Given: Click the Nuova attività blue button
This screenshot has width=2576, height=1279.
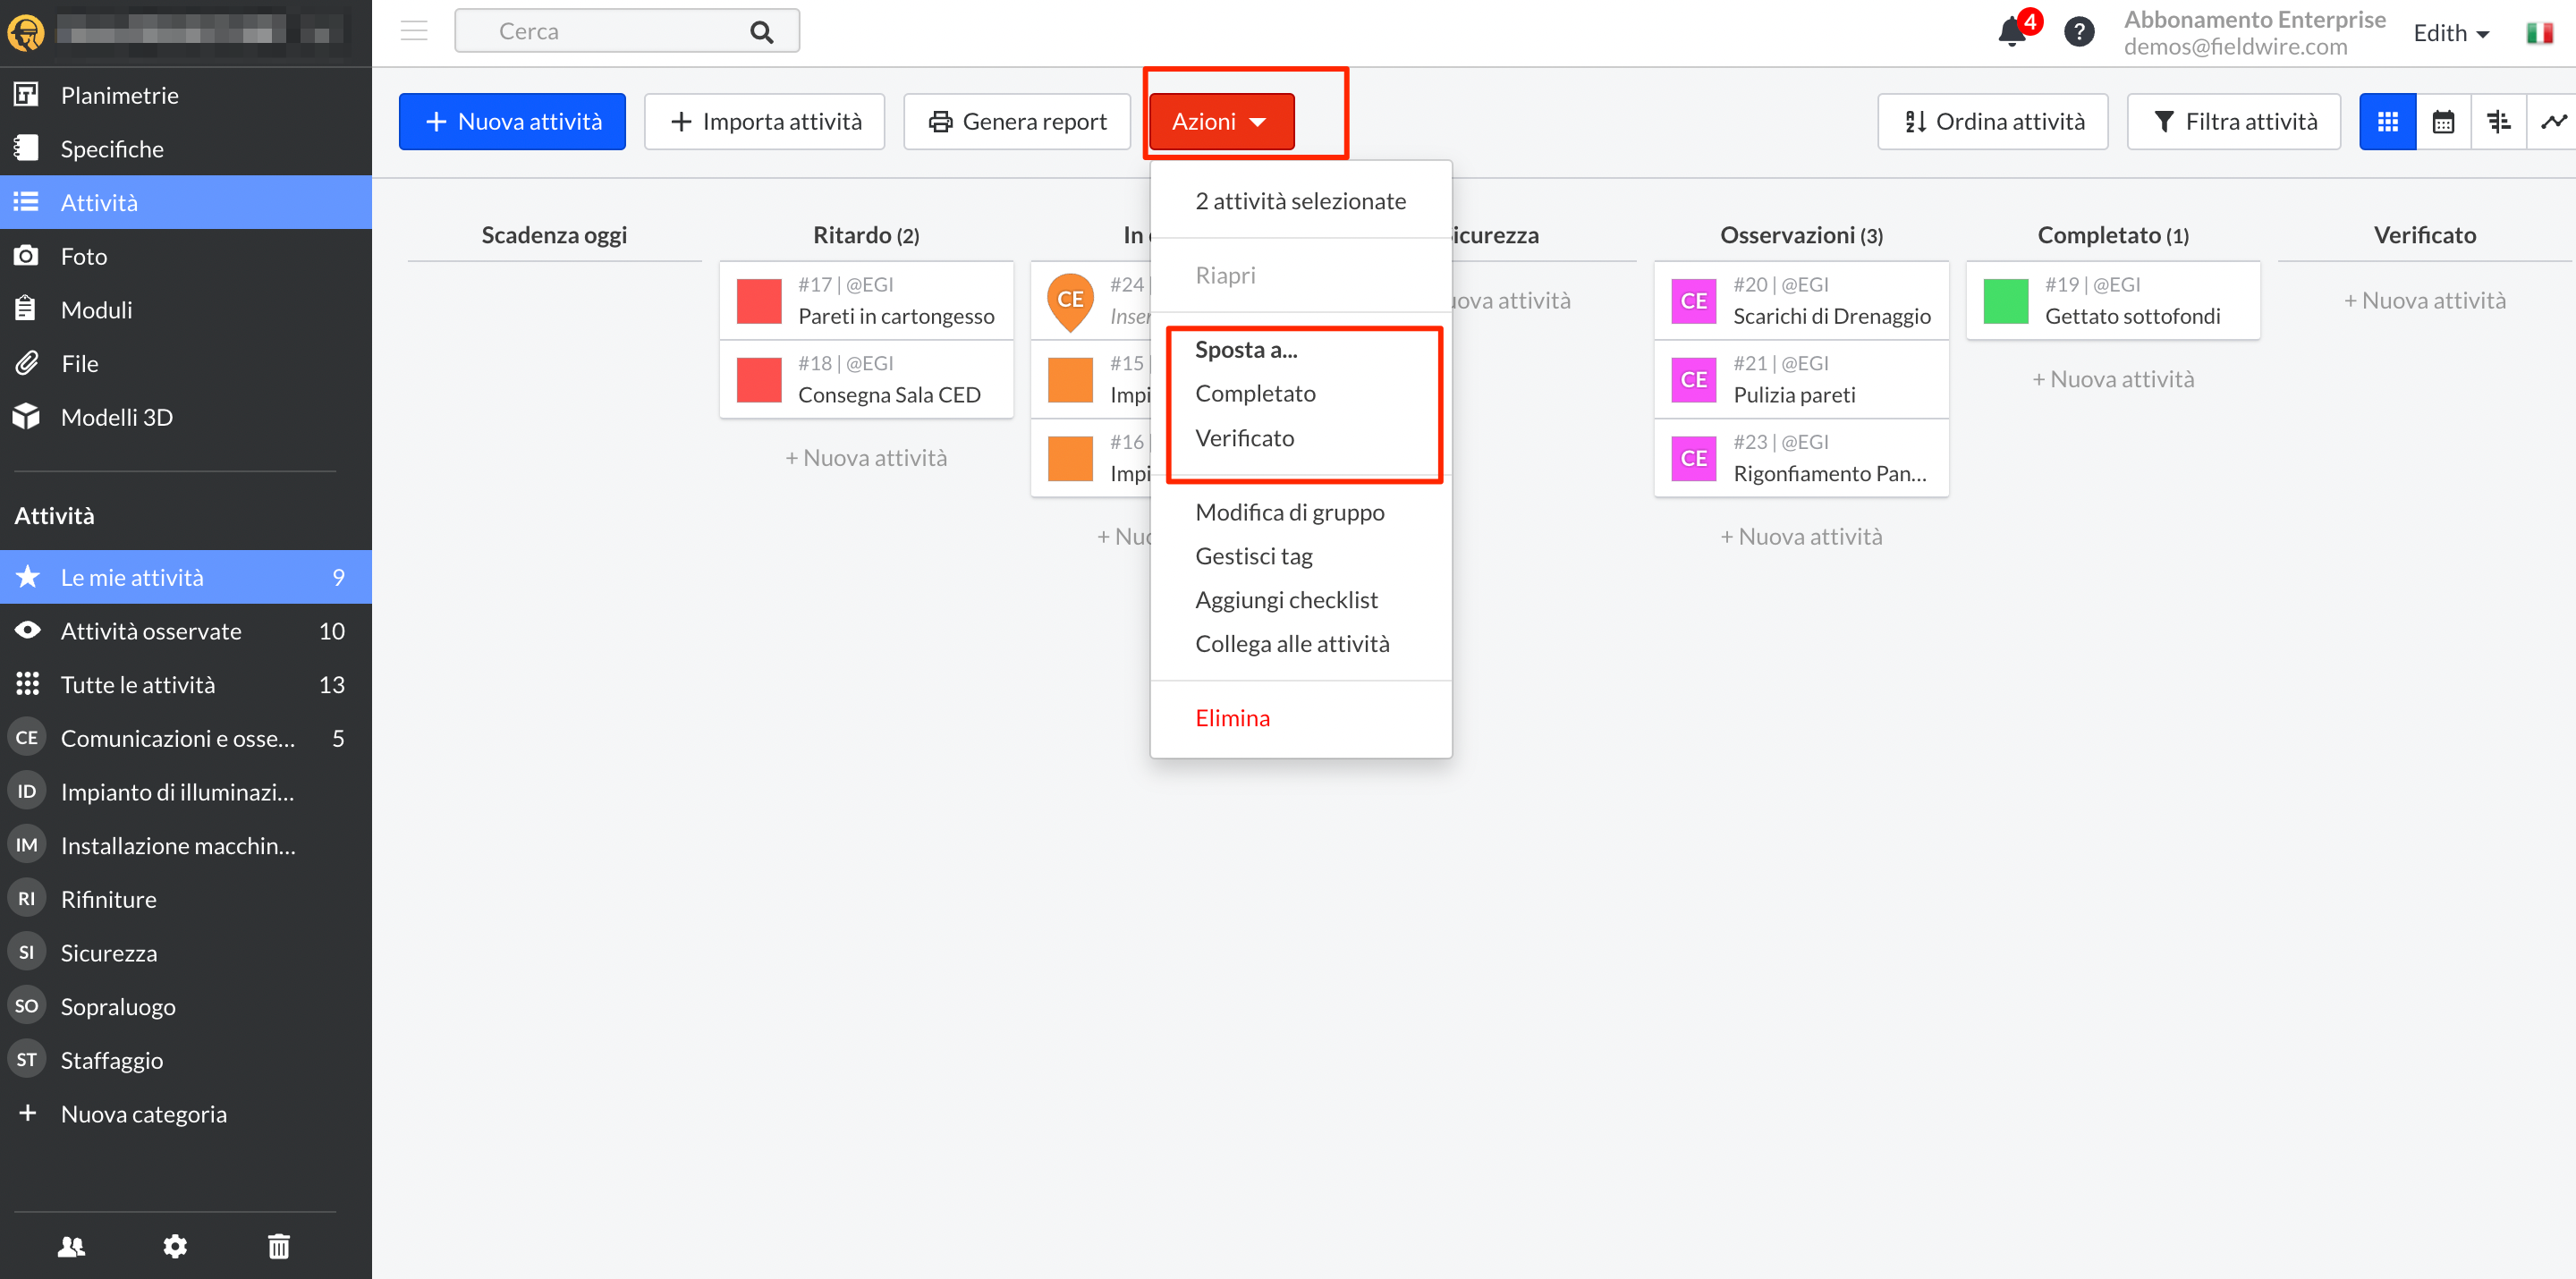Looking at the screenshot, I should (x=512, y=122).
